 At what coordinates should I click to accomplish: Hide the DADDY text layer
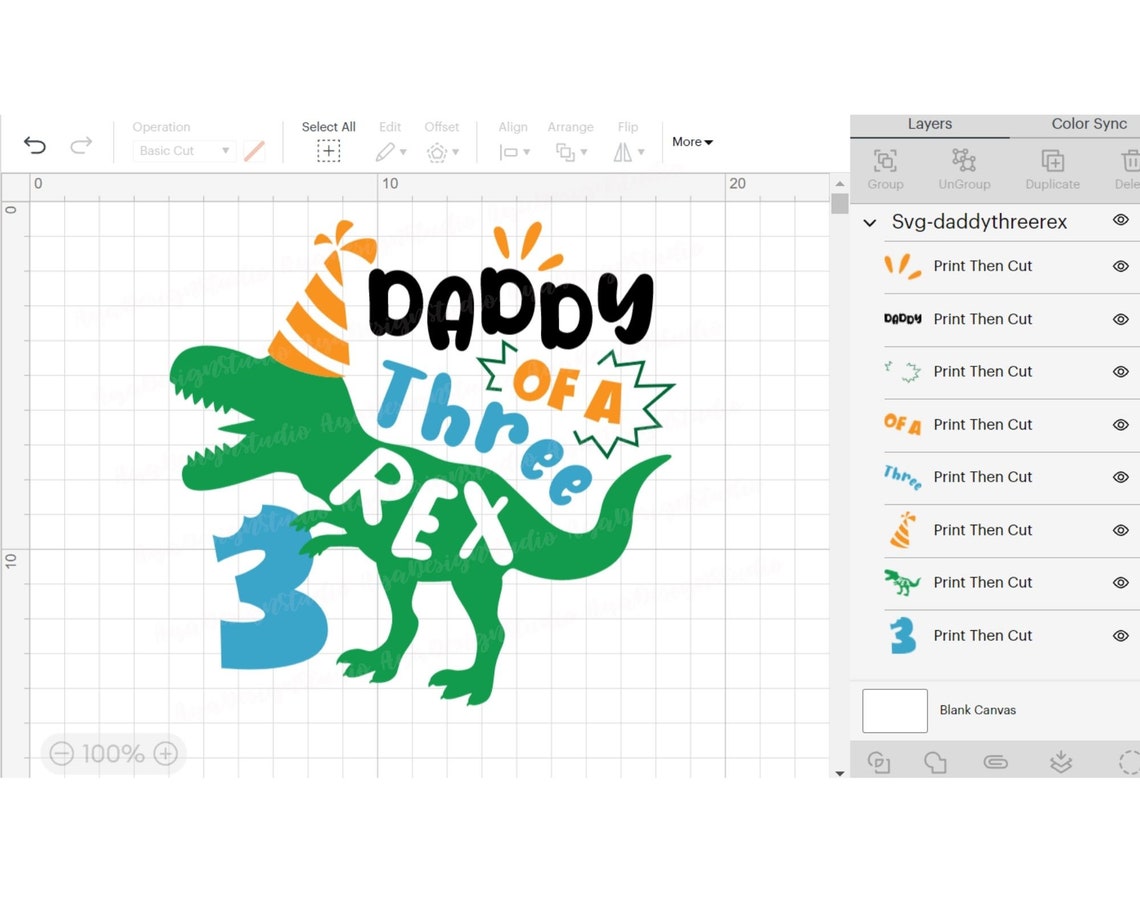tap(1121, 319)
